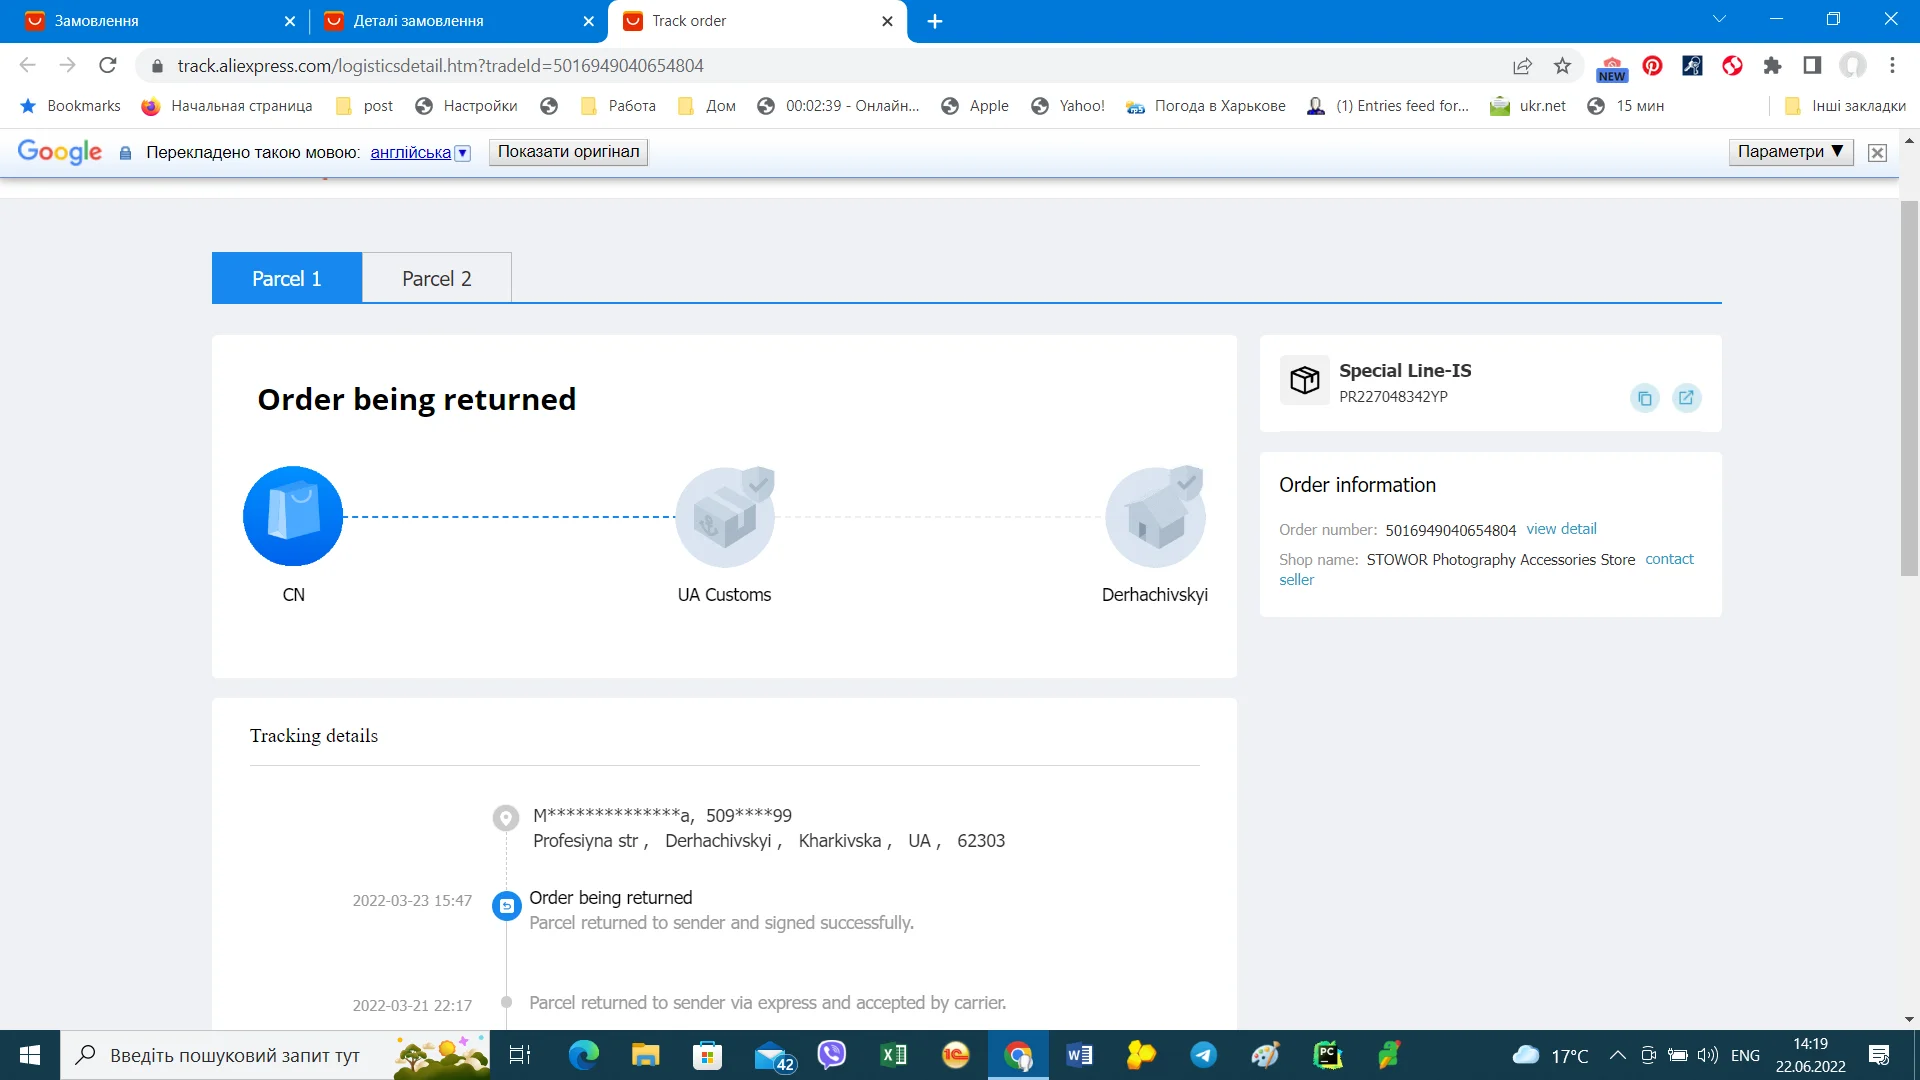Switch to the Деталі замовлення browser tab
Viewport: 1920px width, 1080px height.
(x=418, y=21)
